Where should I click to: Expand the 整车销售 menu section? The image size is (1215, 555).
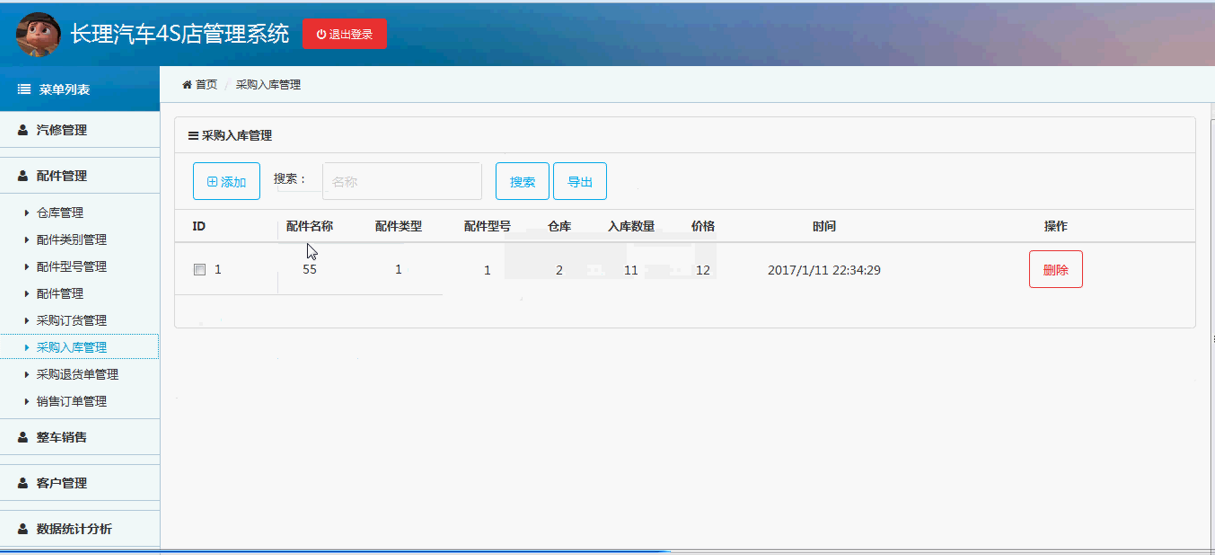(x=80, y=437)
